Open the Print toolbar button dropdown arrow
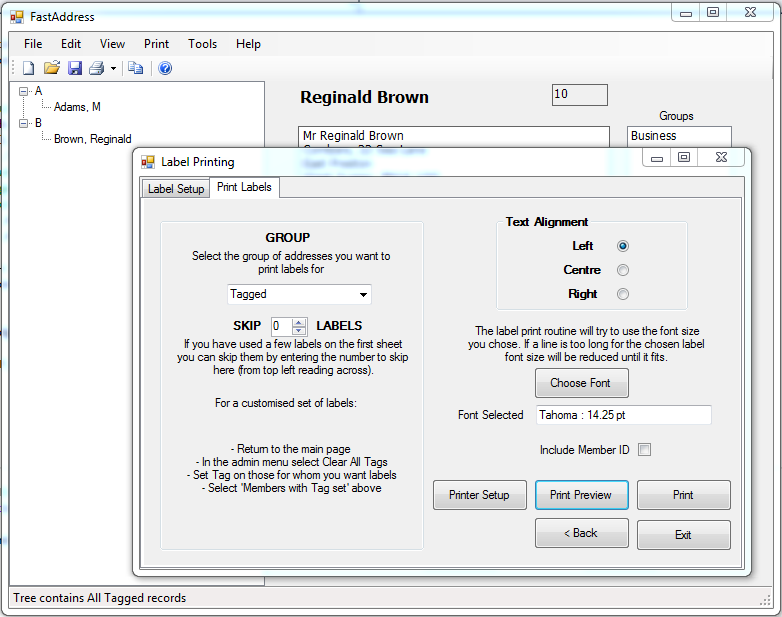782x617 pixels. (x=113, y=69)
